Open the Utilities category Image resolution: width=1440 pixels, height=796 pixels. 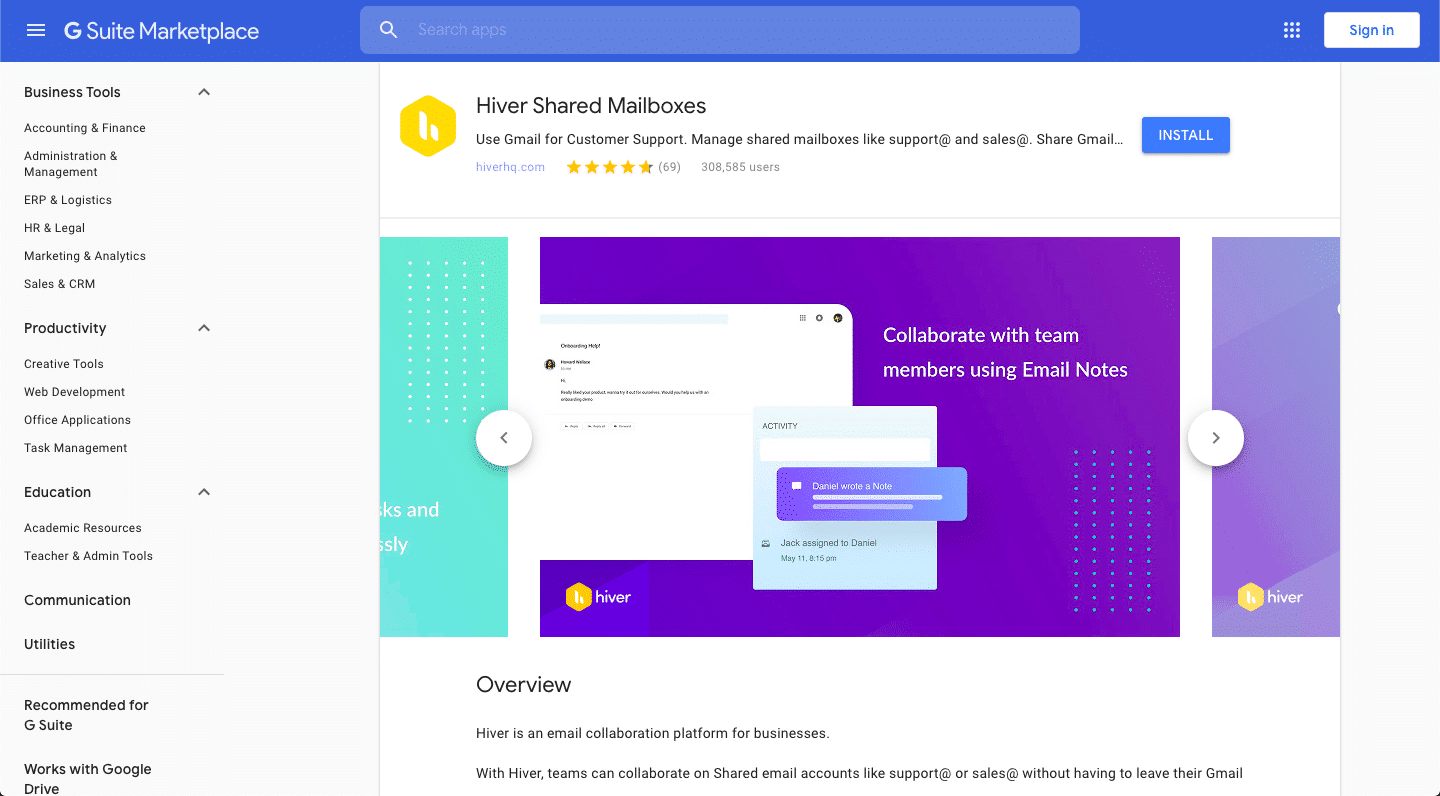click(x=50, y=644)
